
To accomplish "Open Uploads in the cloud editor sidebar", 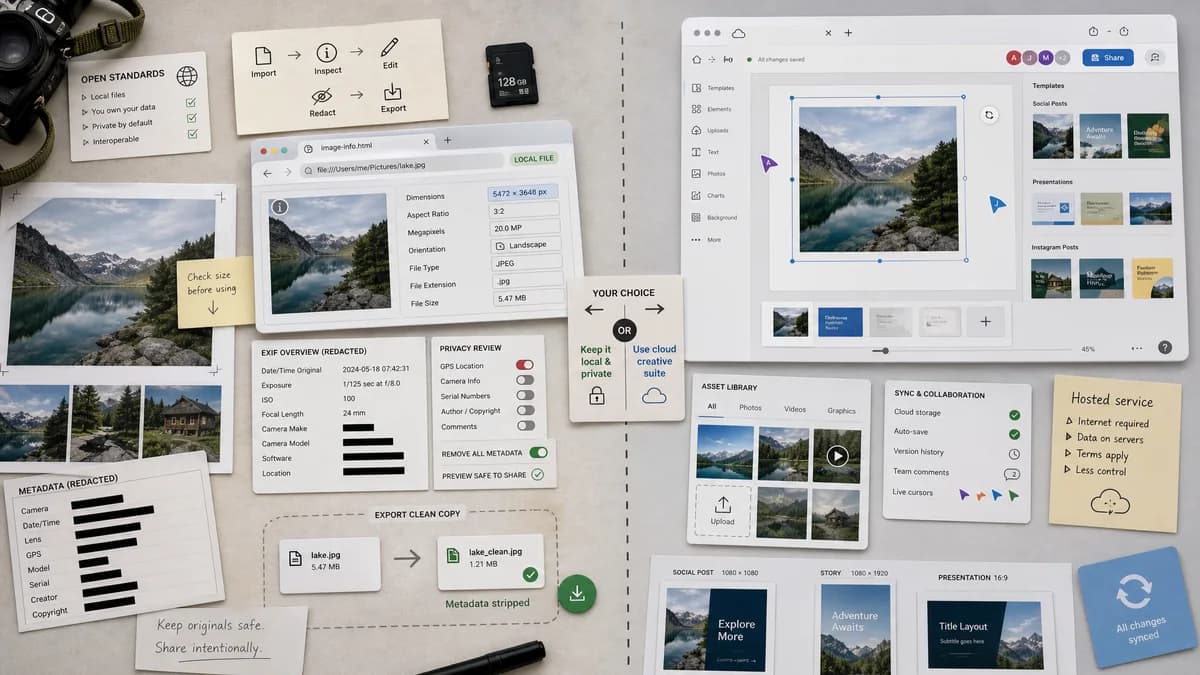I will coord(711,131).
